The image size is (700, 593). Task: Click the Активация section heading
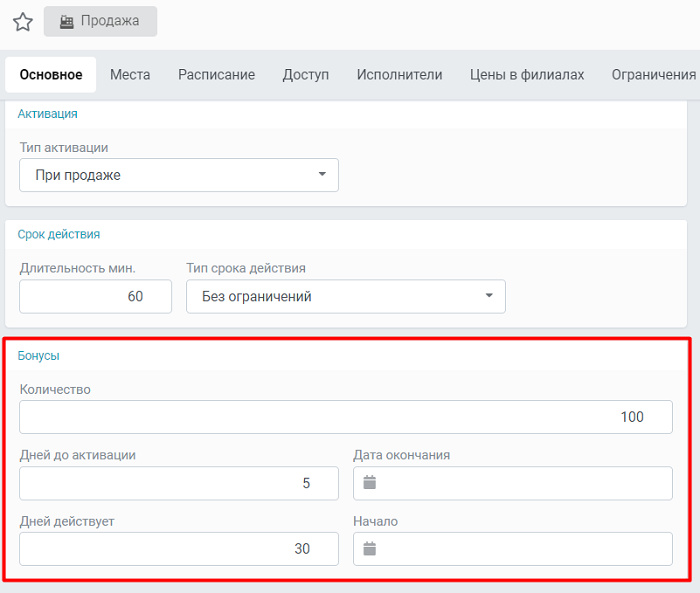(x=47, y=114)
